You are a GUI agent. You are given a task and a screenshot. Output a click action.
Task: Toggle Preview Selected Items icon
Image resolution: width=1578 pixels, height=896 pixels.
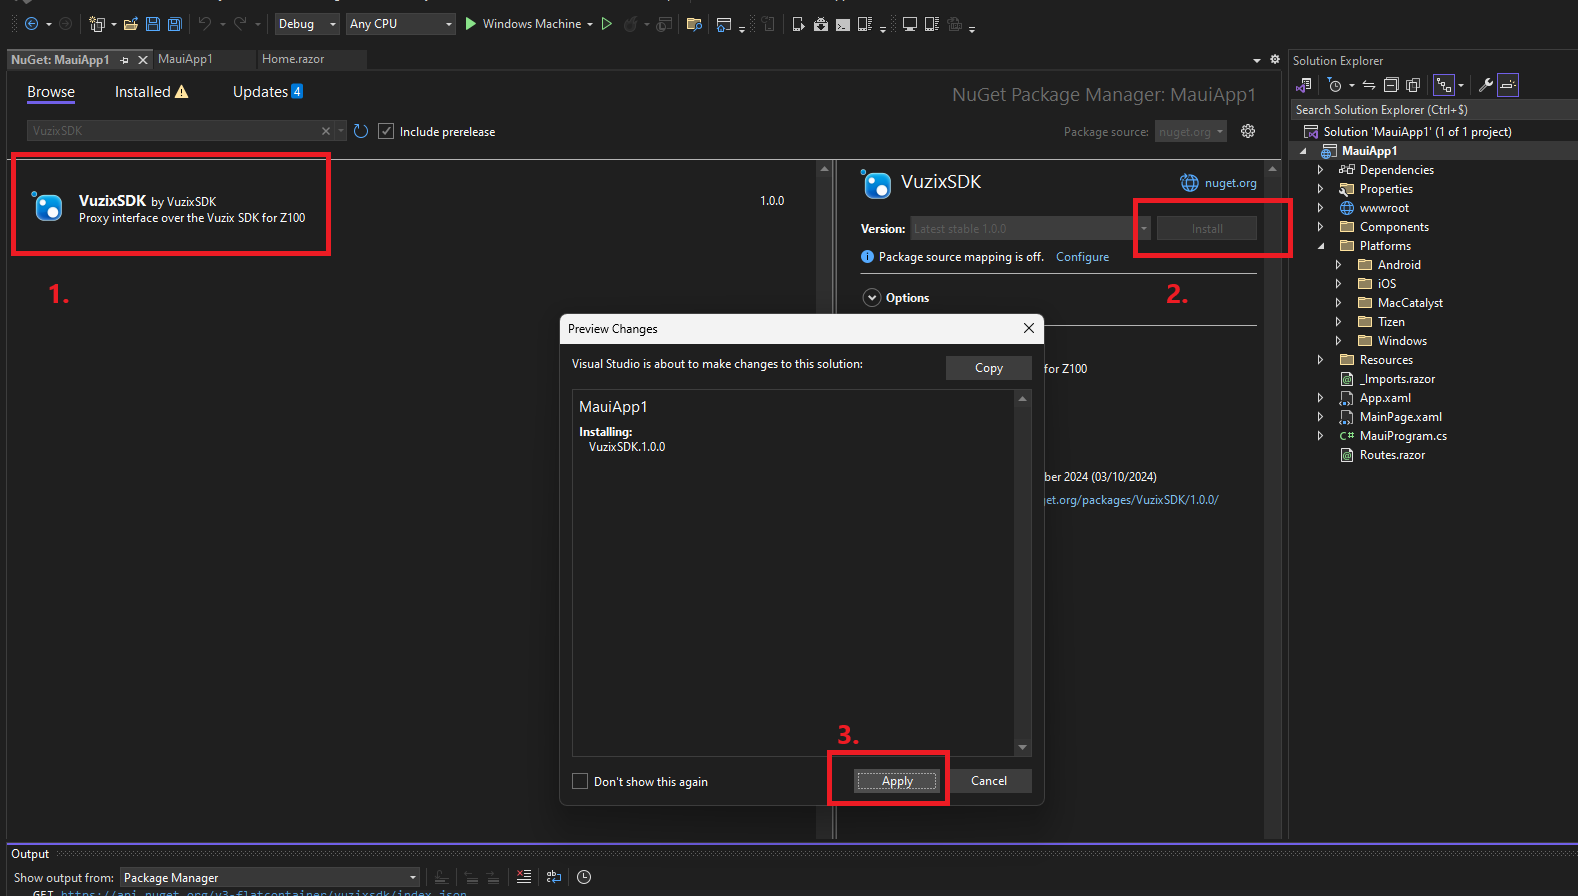[1508, 85]
